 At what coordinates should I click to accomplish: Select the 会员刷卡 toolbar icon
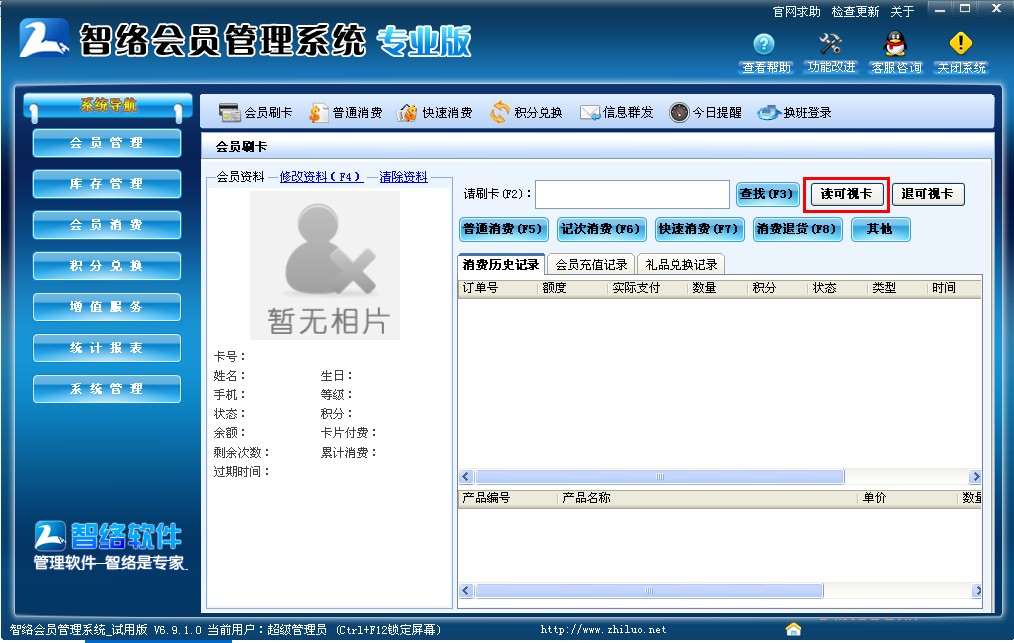point(230,113)
